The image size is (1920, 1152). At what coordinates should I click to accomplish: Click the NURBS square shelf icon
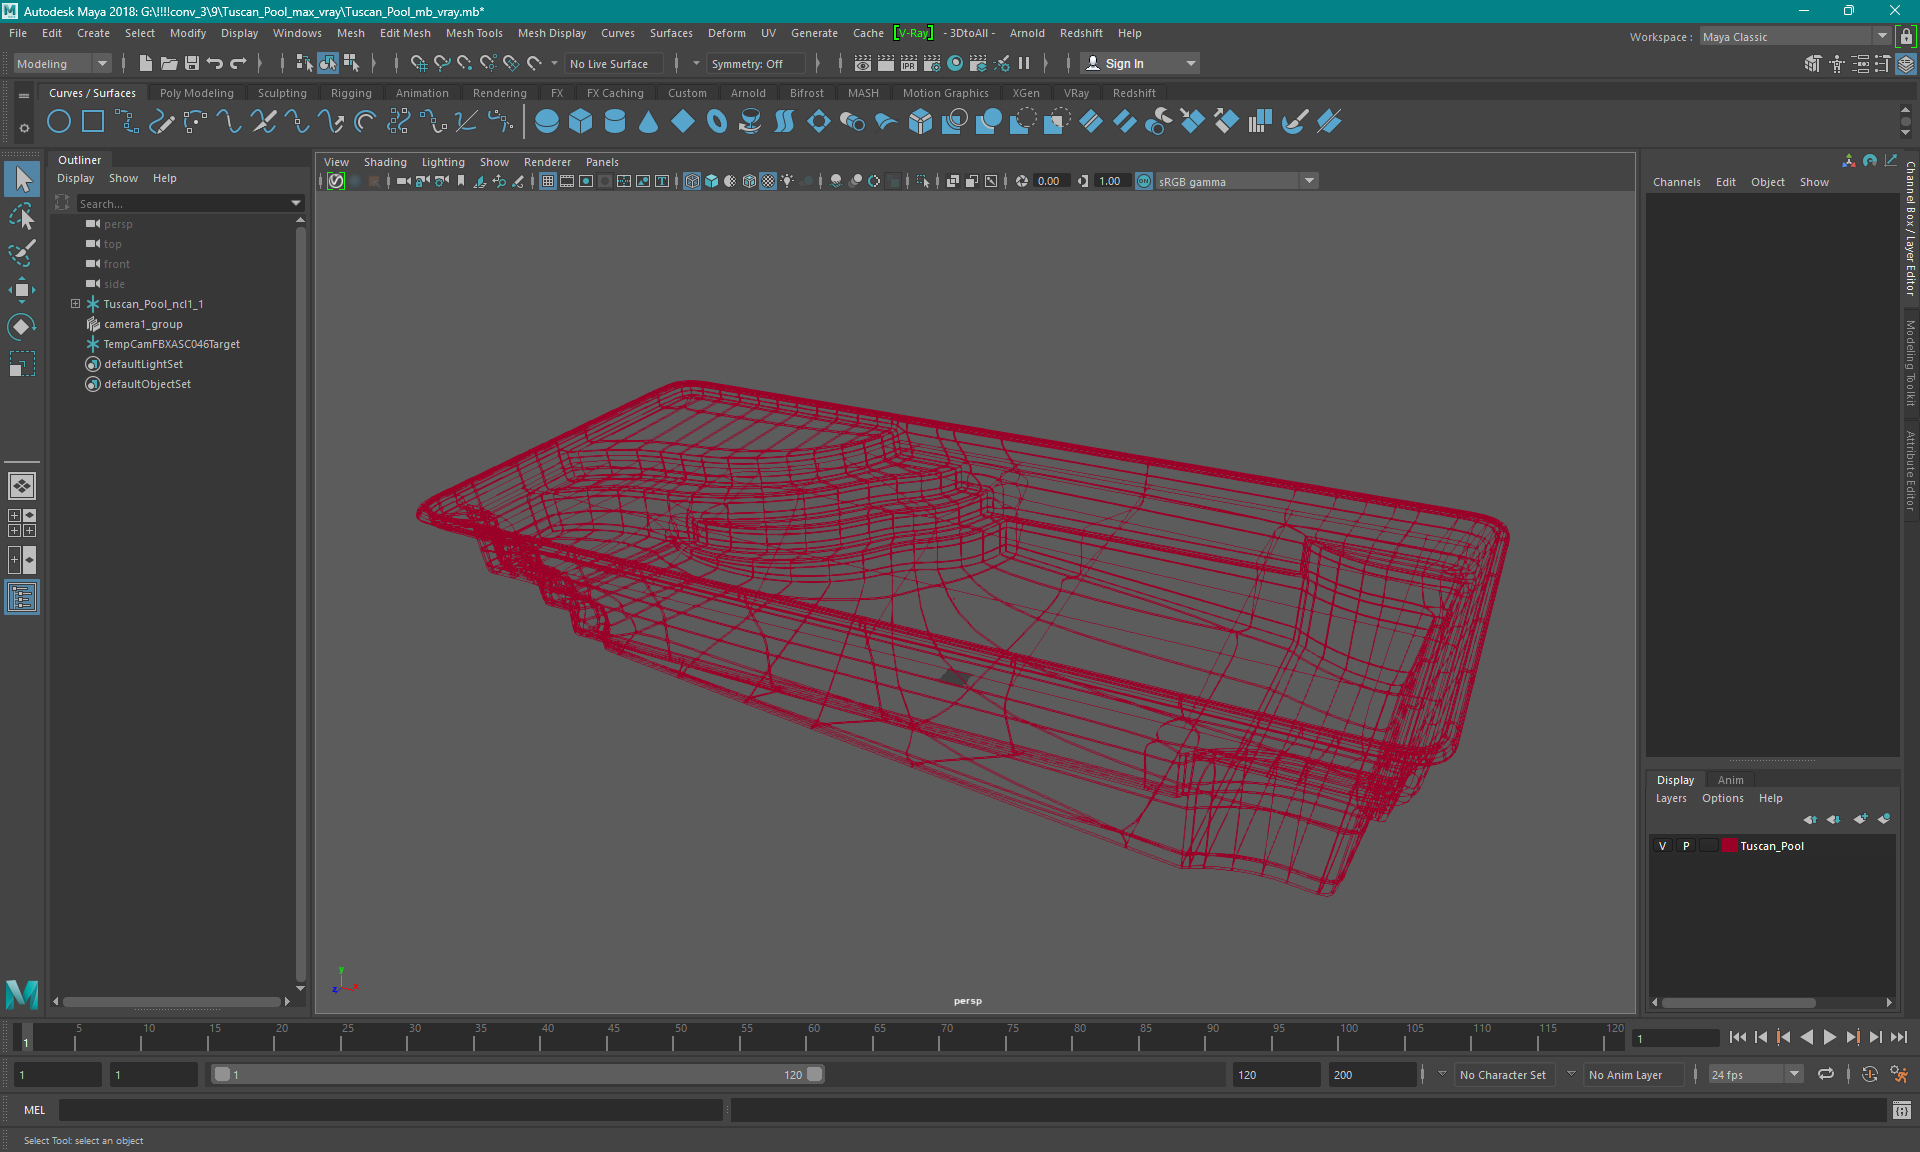[93, 122]
